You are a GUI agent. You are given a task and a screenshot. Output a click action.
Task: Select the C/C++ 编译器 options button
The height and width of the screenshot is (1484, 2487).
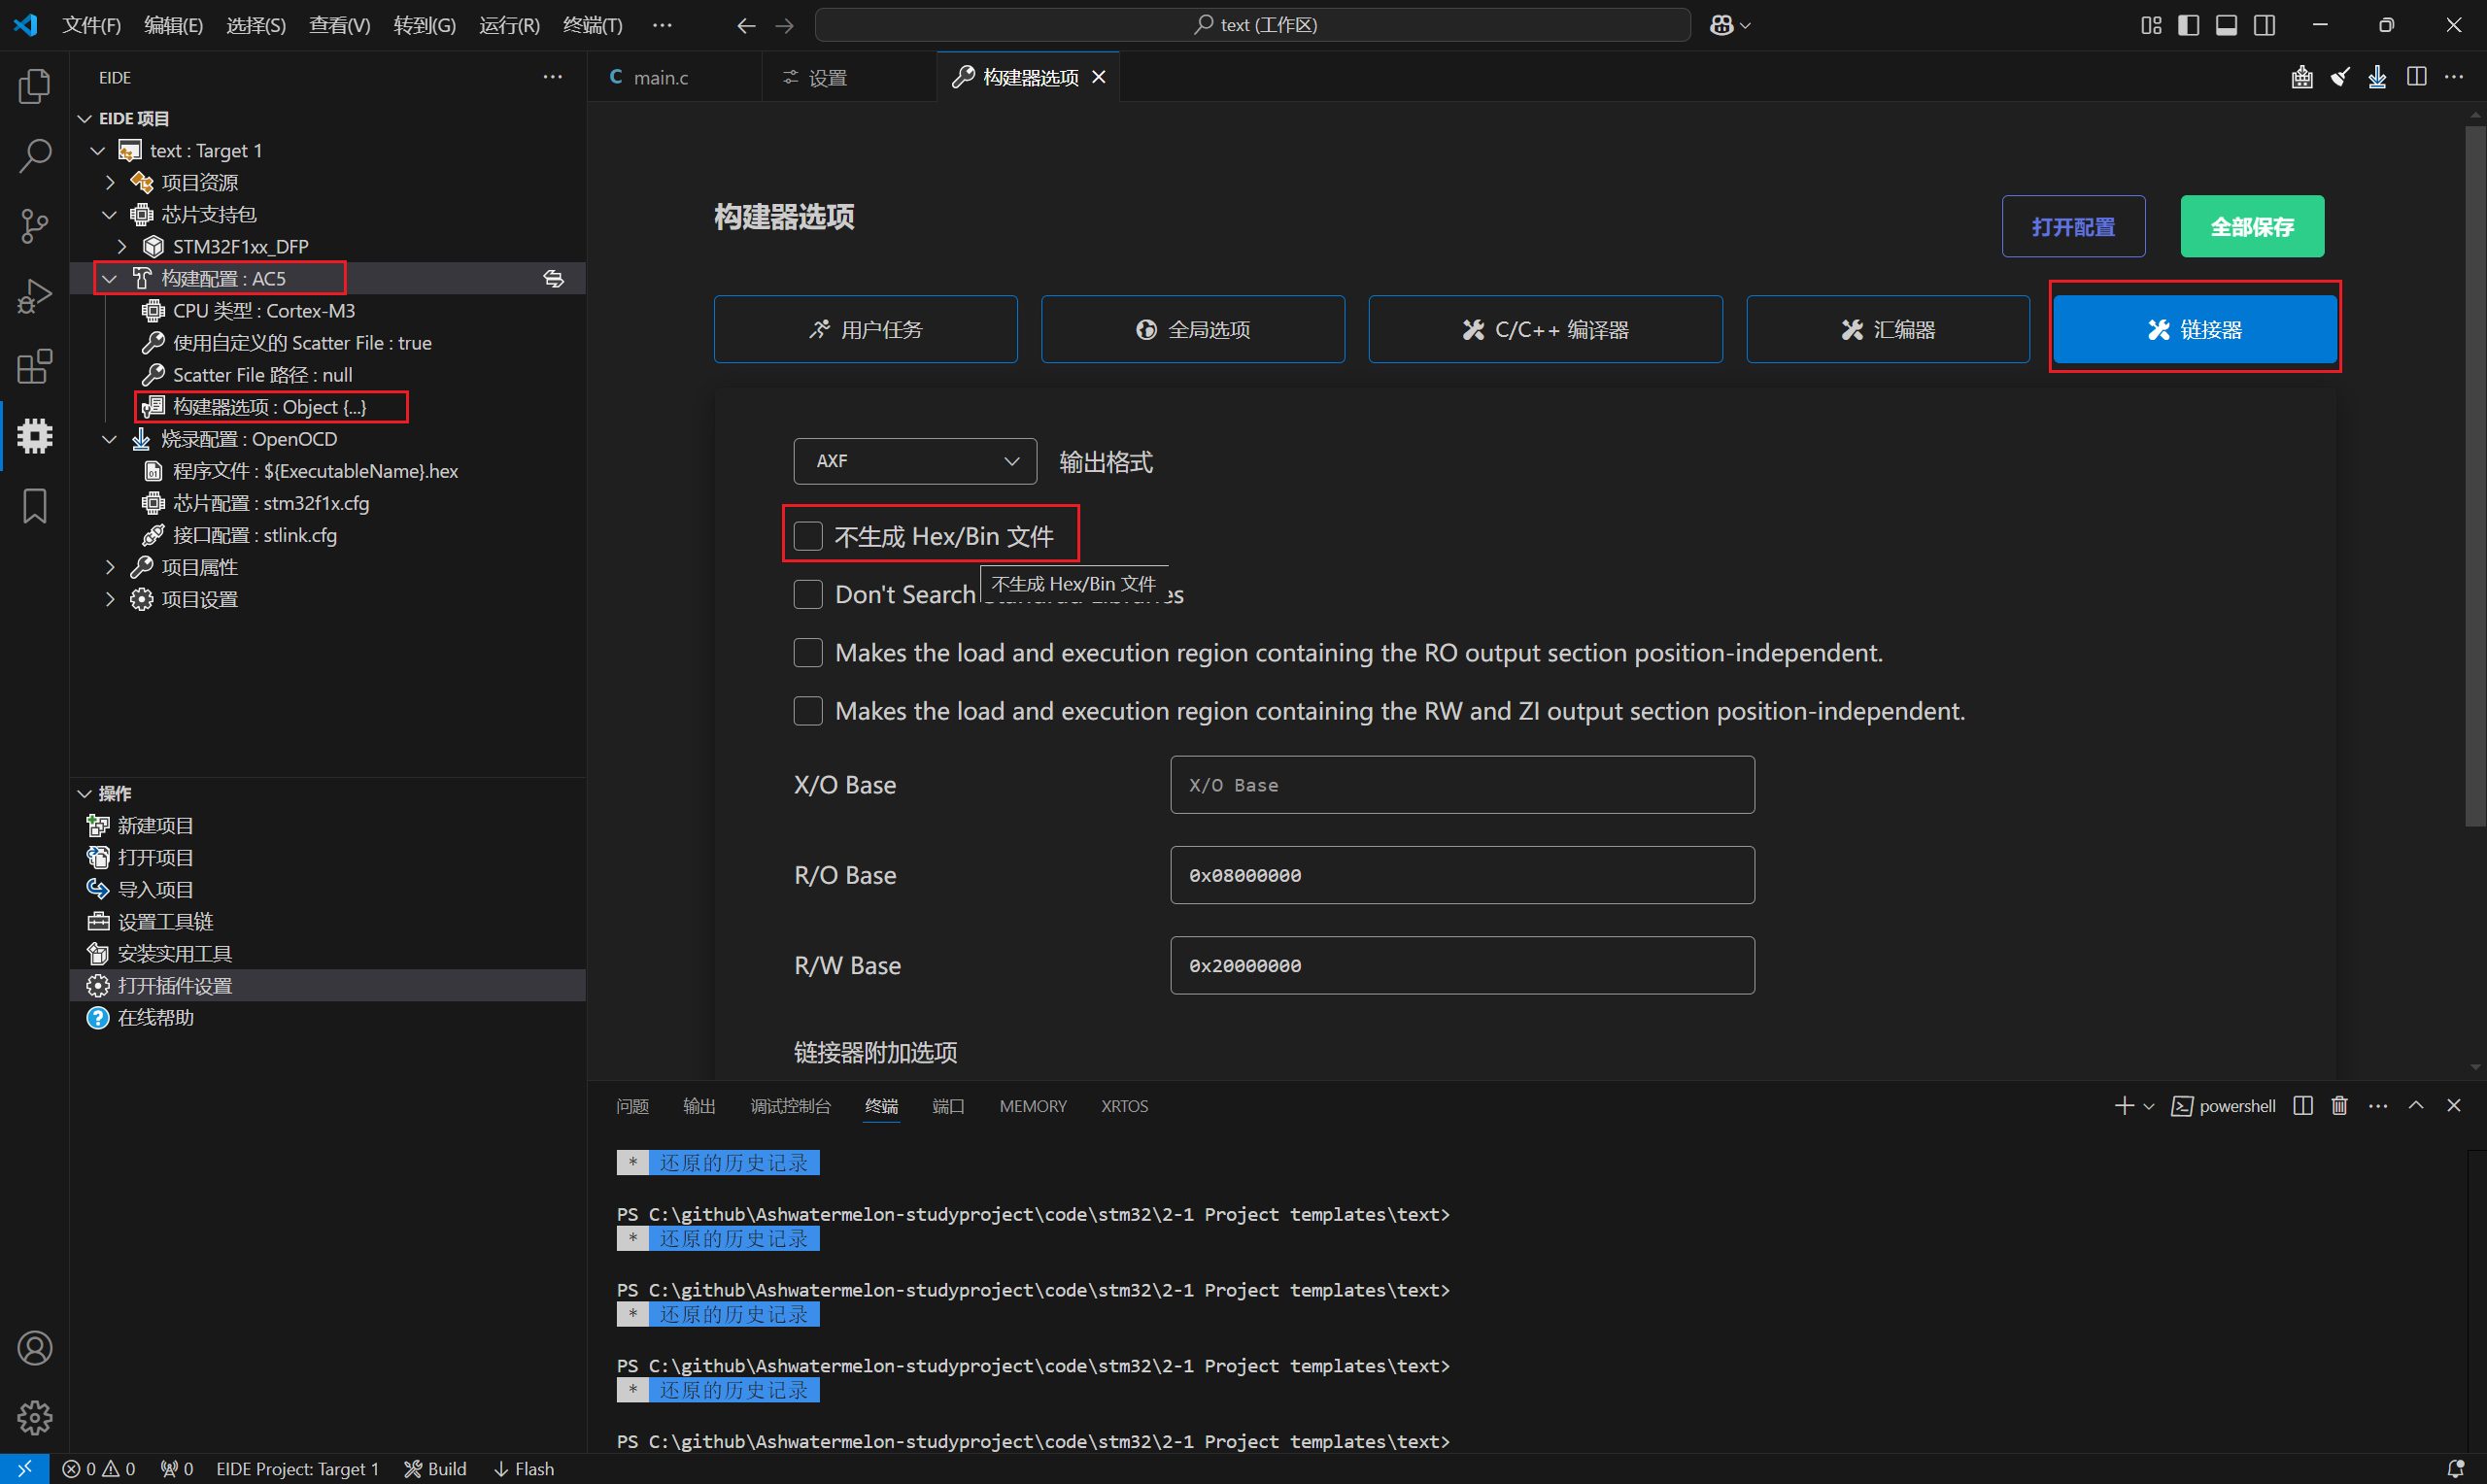coord(1544,330)
